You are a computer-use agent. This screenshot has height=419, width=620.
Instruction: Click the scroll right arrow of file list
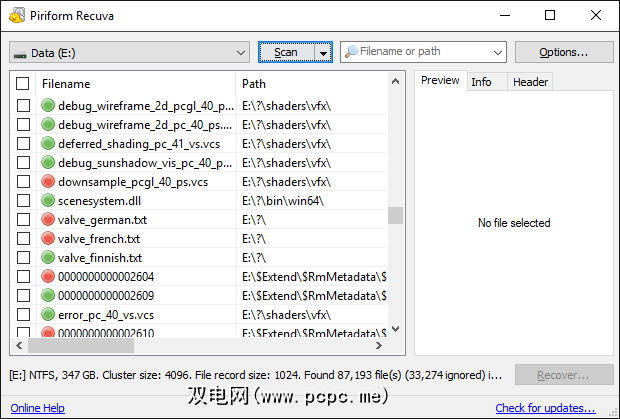click(x=379, y=345)
